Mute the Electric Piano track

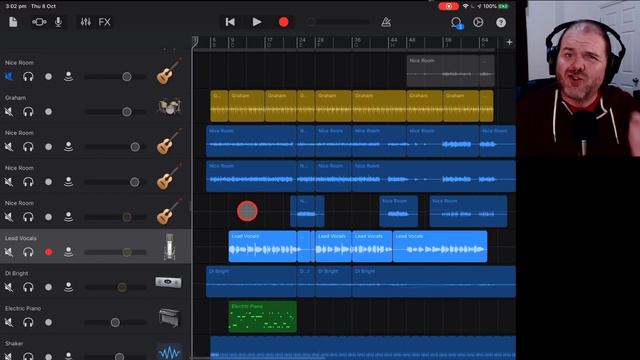[9, 322]
